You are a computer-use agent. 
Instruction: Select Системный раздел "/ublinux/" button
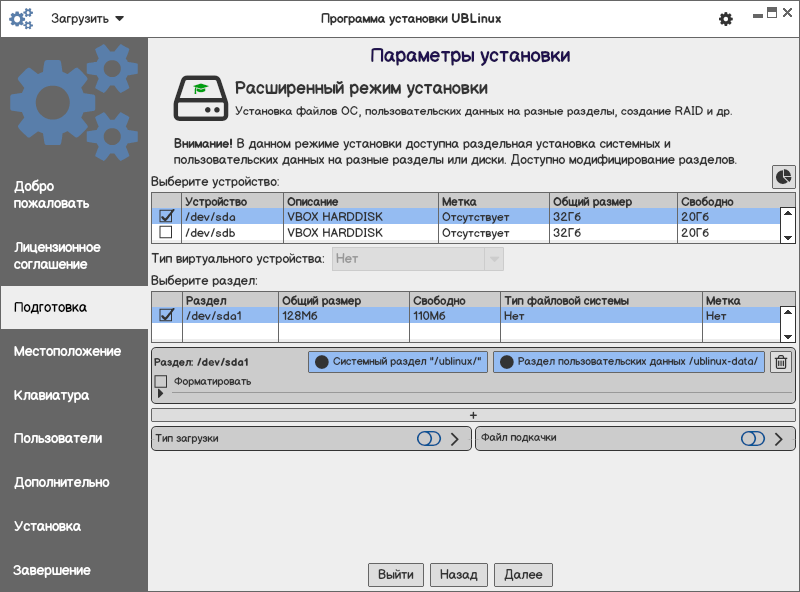398,362
